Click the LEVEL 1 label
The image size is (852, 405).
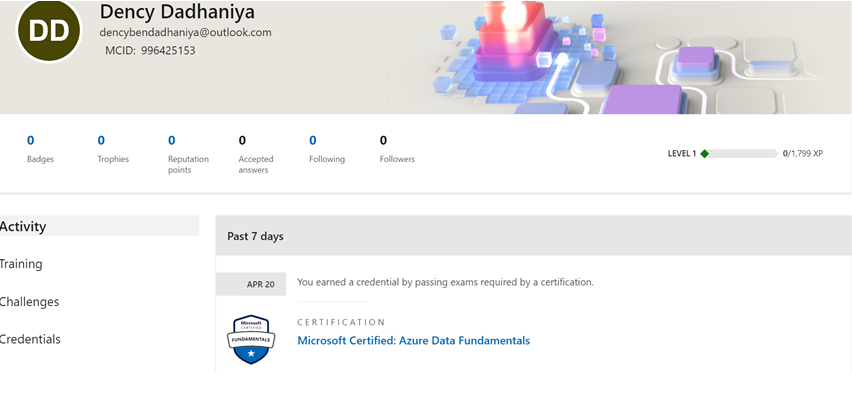tap(682, 154)
